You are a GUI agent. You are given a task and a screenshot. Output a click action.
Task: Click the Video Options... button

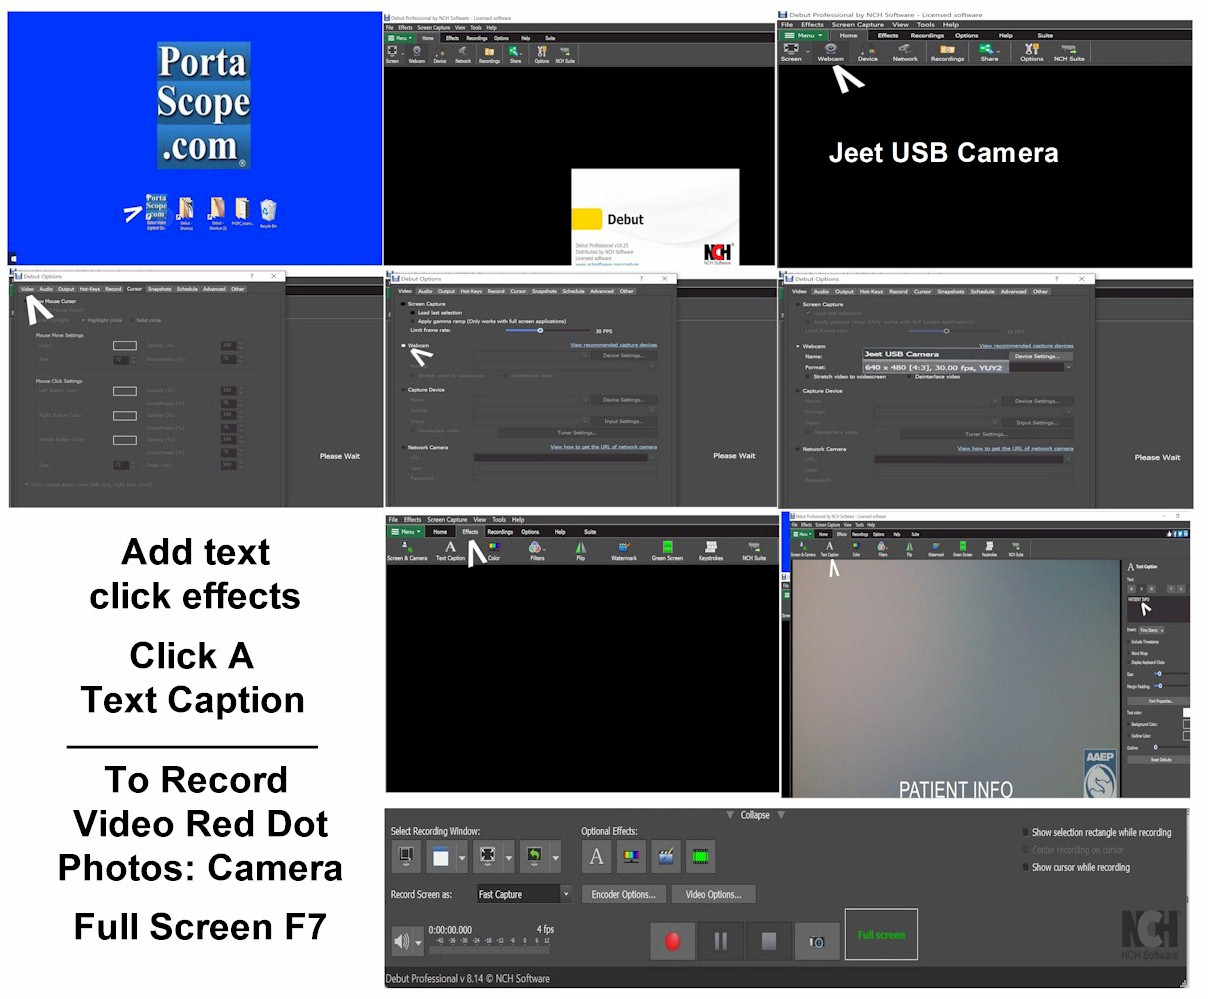click(x=714, y=894)
